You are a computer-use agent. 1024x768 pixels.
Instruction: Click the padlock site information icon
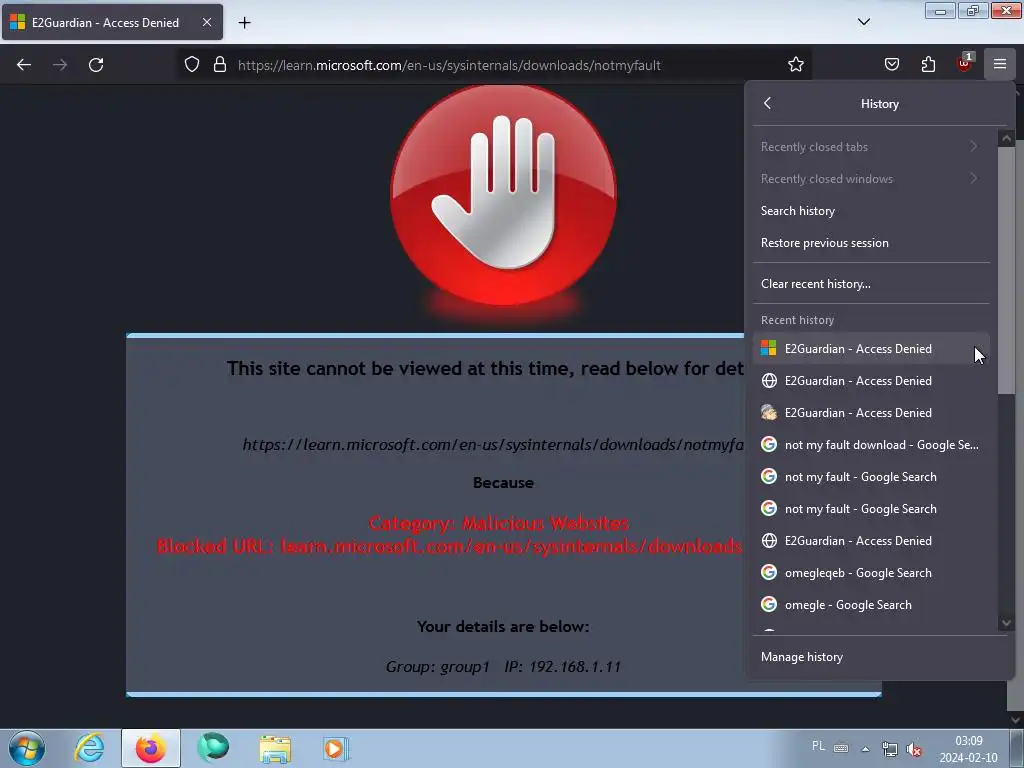(220, 65)
